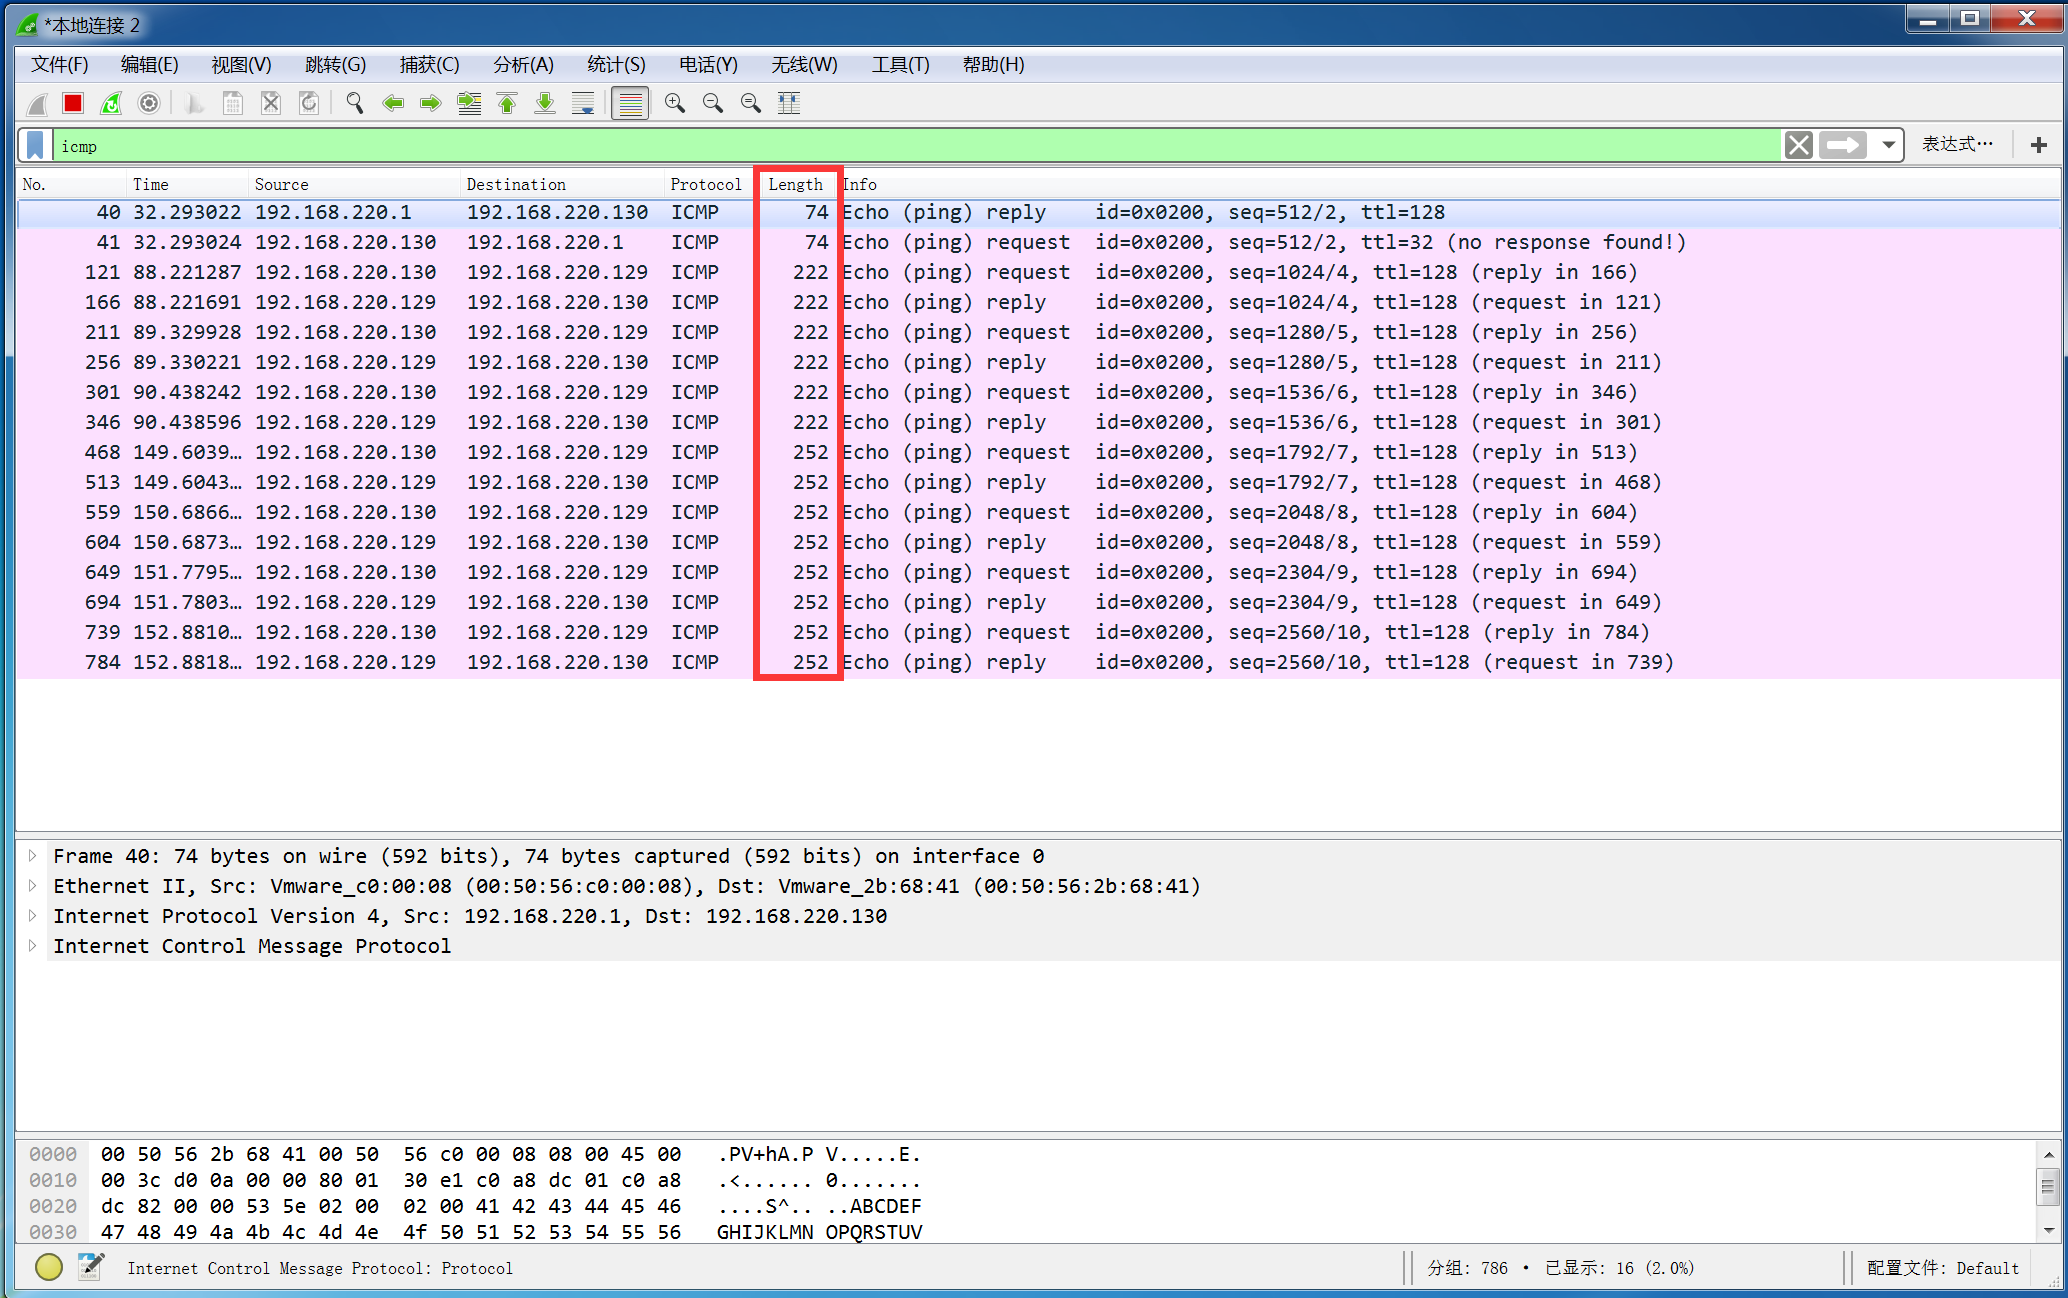Image resolution: width=2068 pixels, height=1298 pixels.
Task: Zoom out the packet text
Action: click(x=713, y=103)
